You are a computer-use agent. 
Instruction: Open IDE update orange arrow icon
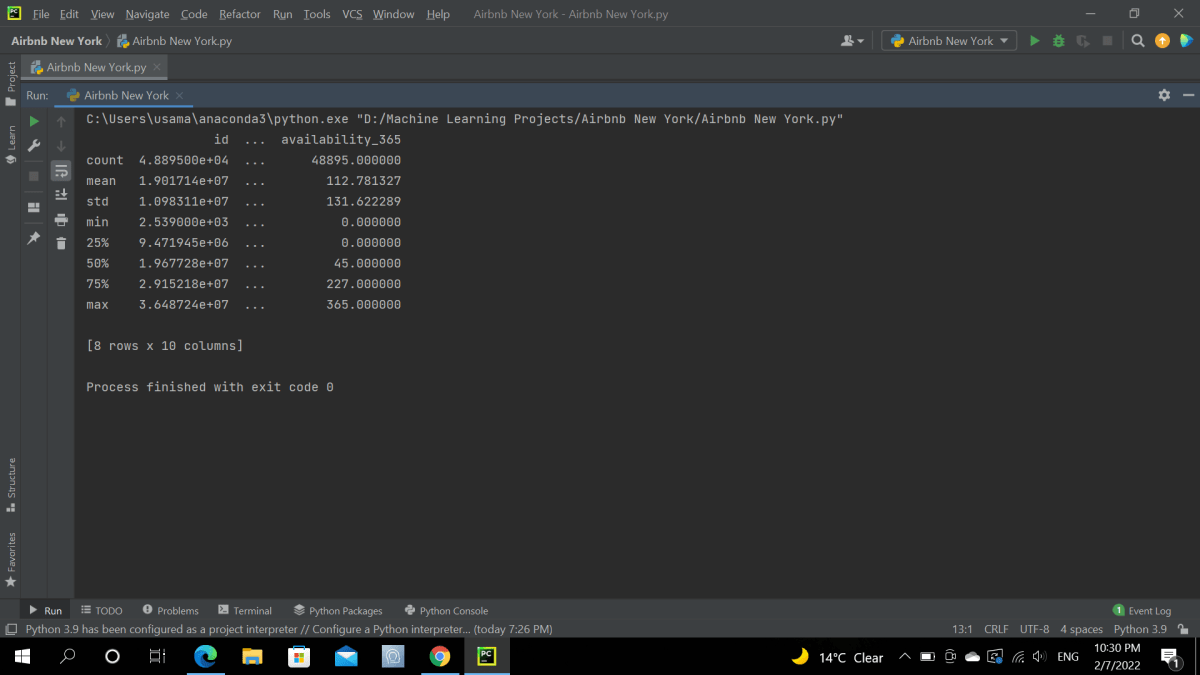[x=1162, y=41]
